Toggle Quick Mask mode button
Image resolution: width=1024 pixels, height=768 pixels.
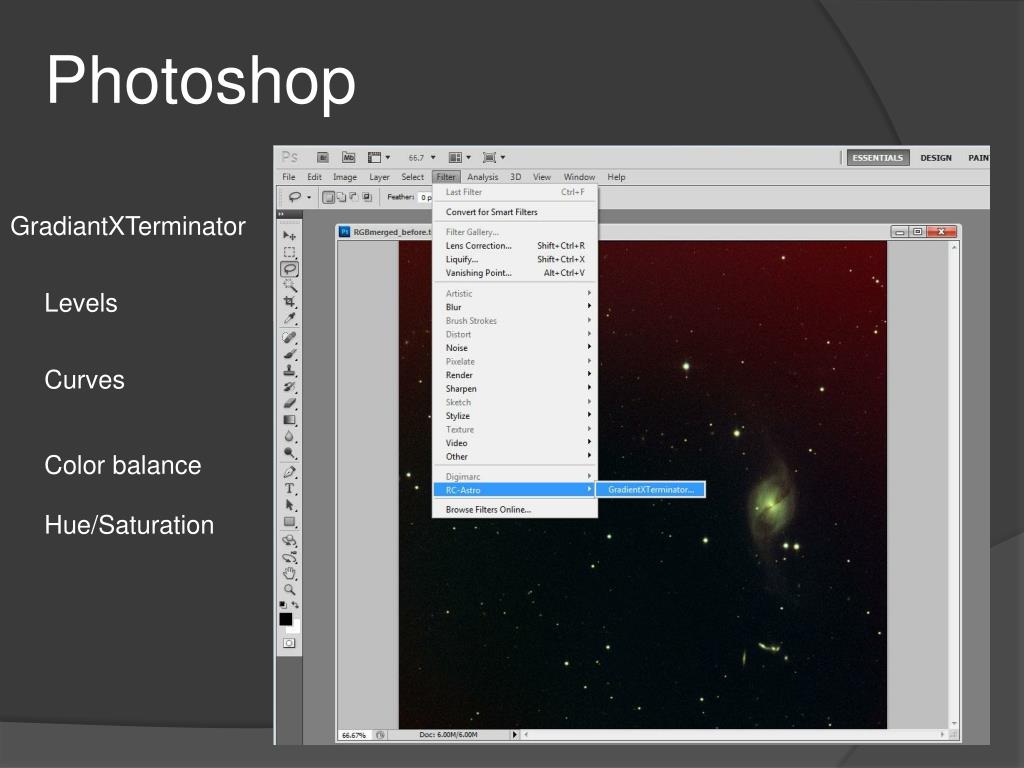[289, 643]
